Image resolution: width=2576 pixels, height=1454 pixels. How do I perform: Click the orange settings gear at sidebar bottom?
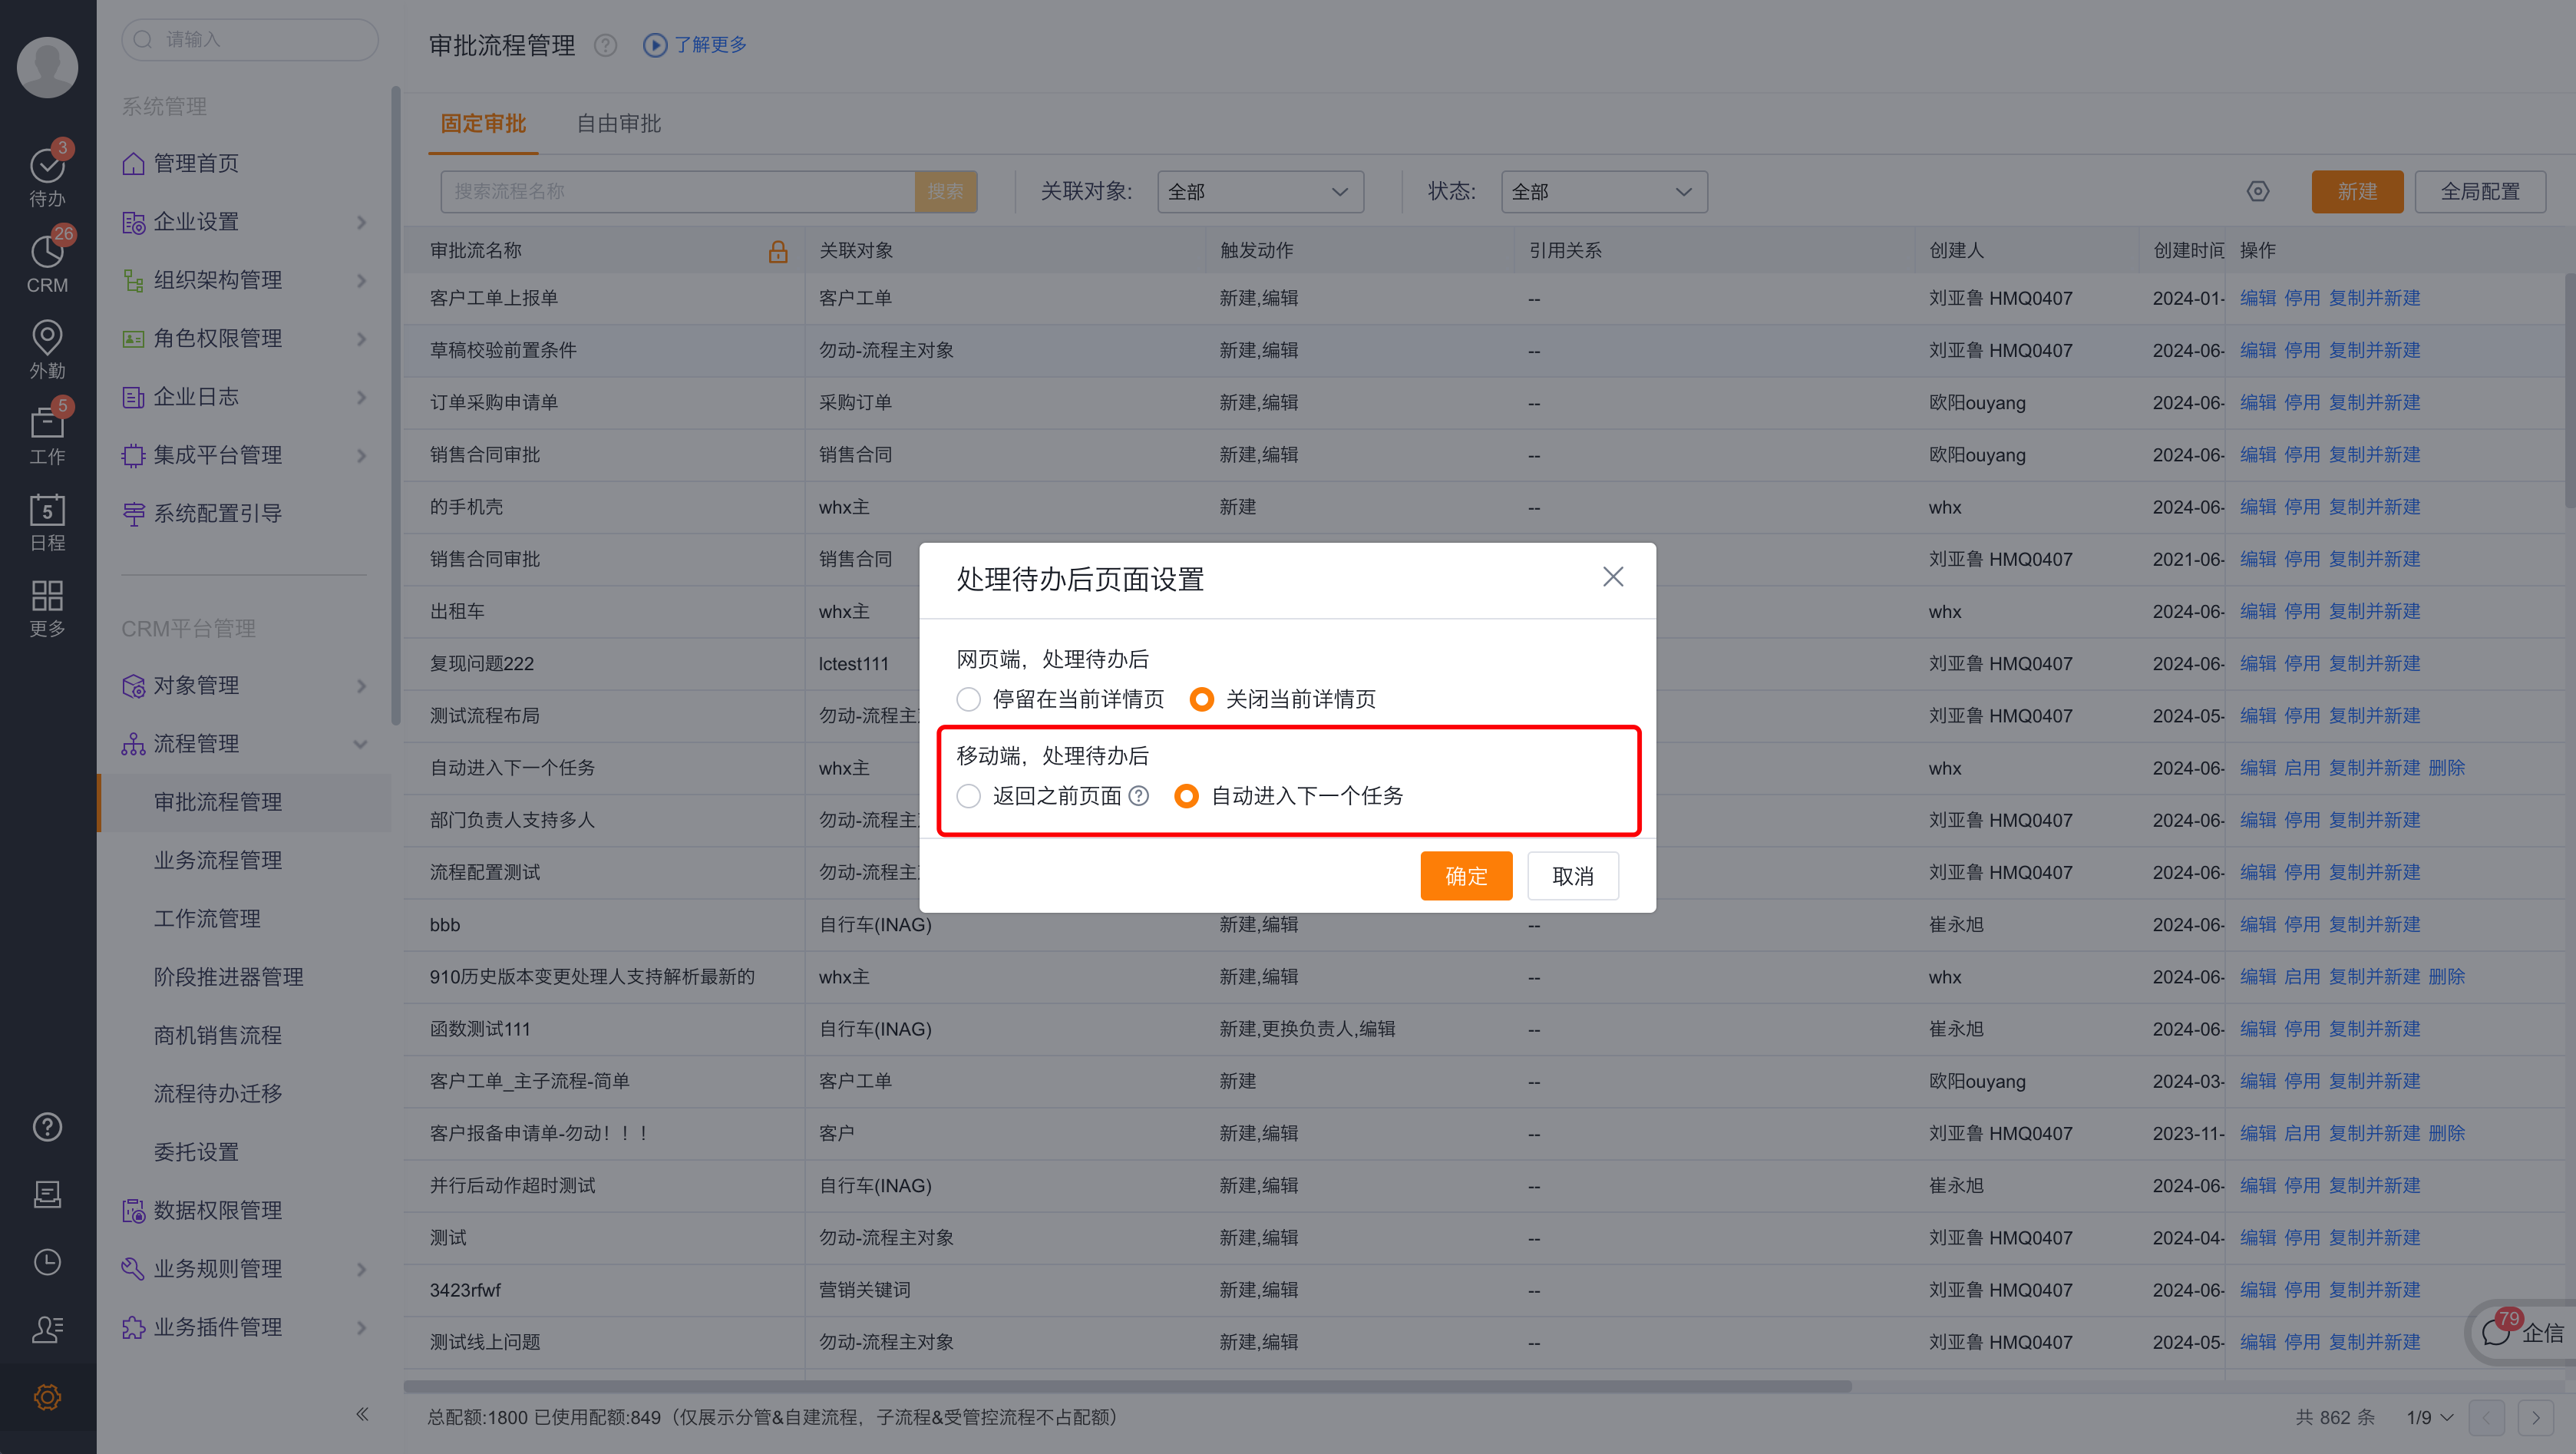coord(47,1397)
